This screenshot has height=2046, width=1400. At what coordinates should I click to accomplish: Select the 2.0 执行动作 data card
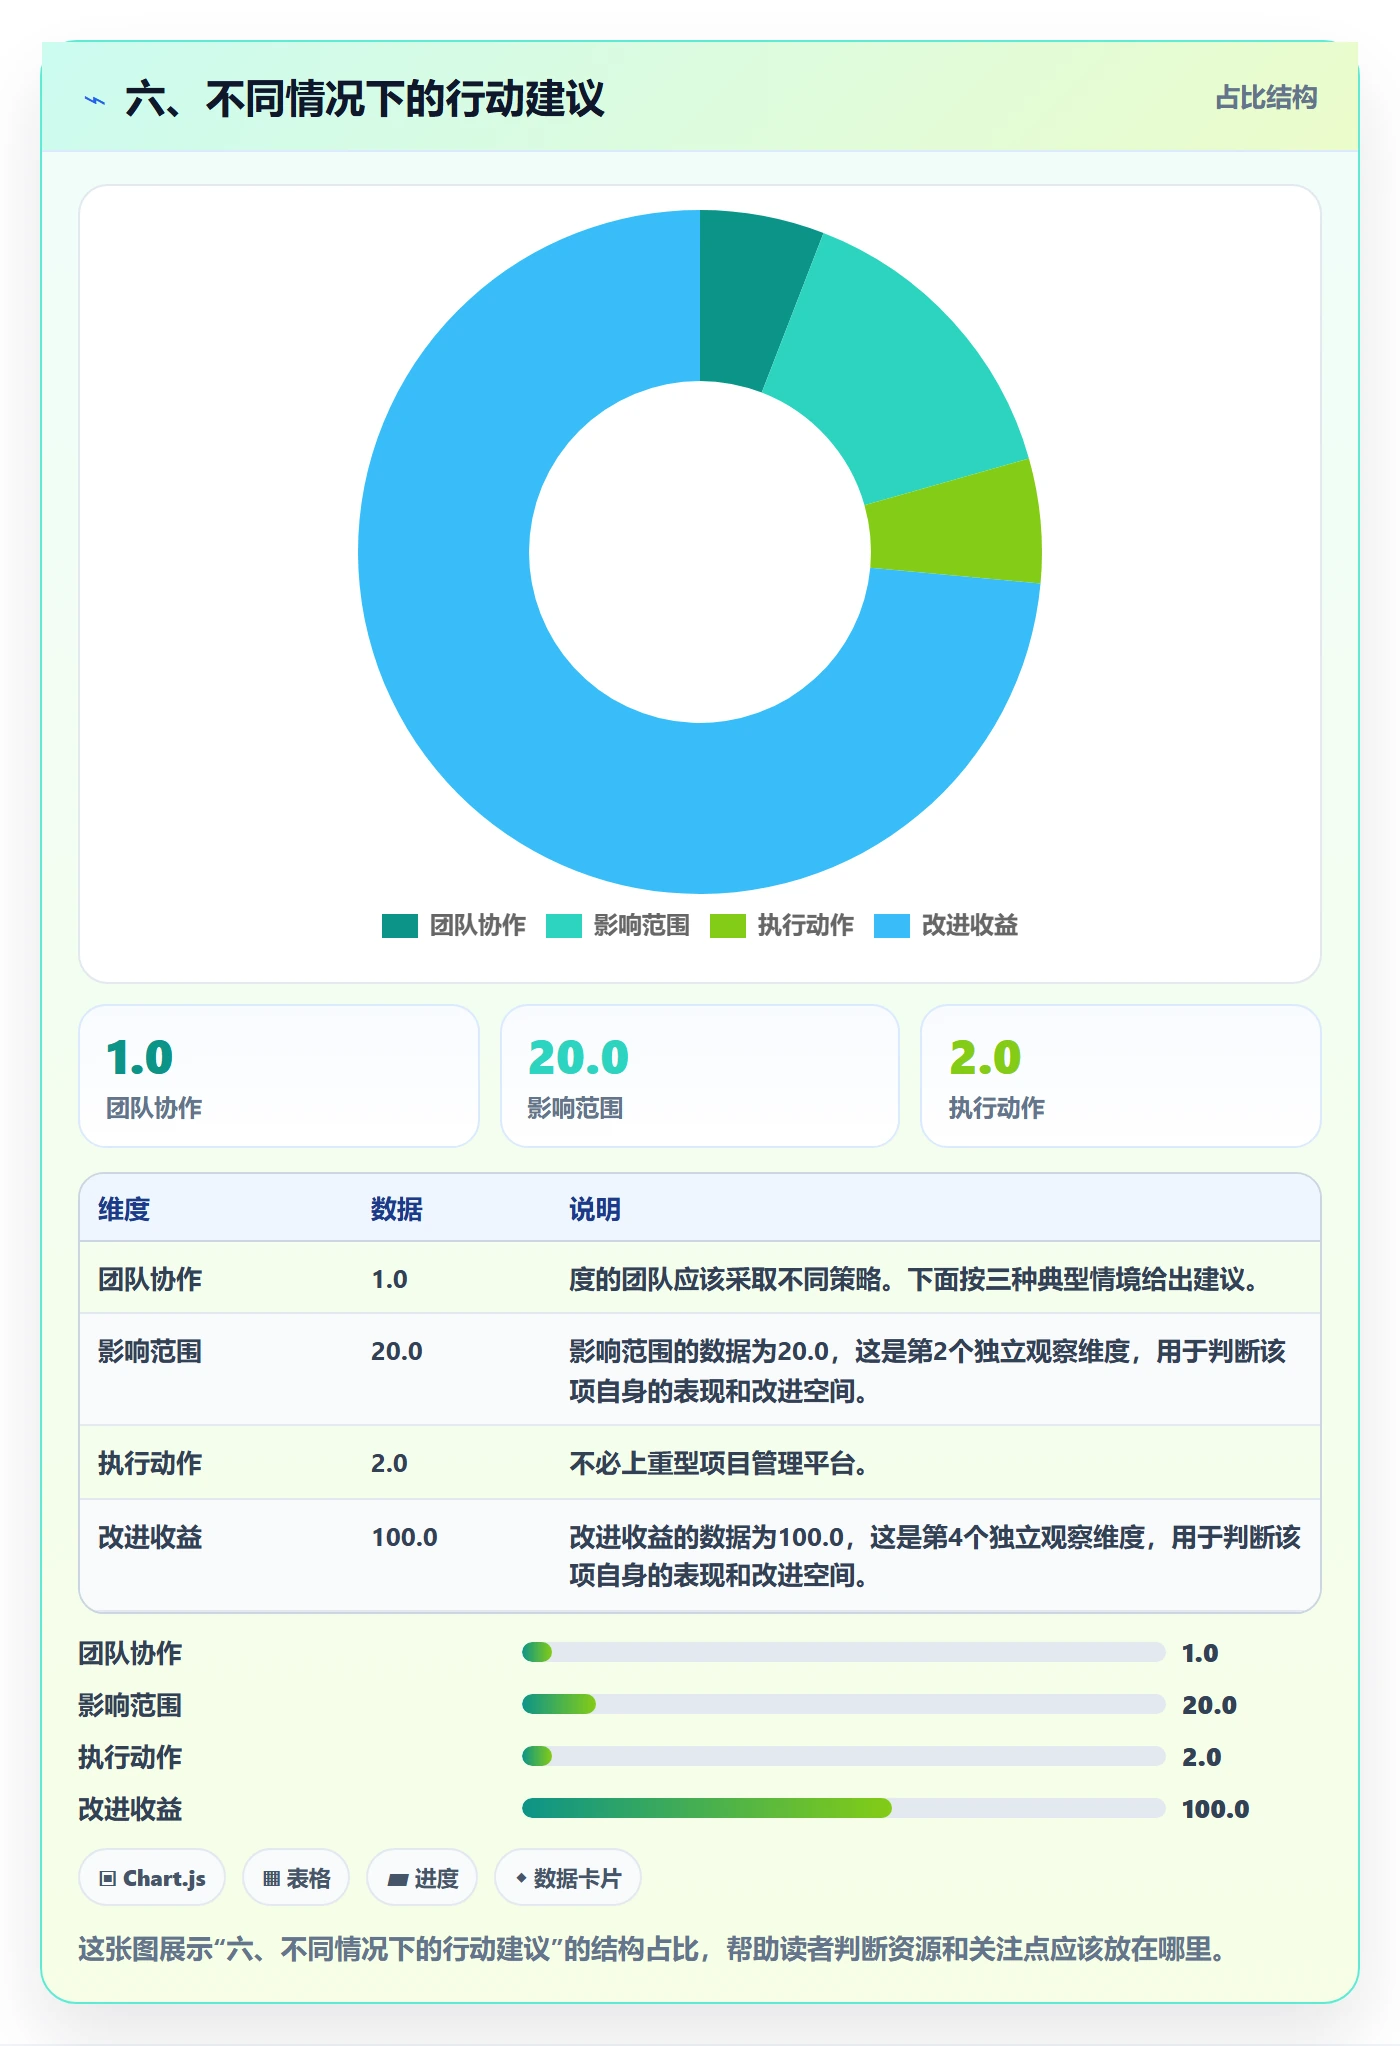point(1121,1076)
